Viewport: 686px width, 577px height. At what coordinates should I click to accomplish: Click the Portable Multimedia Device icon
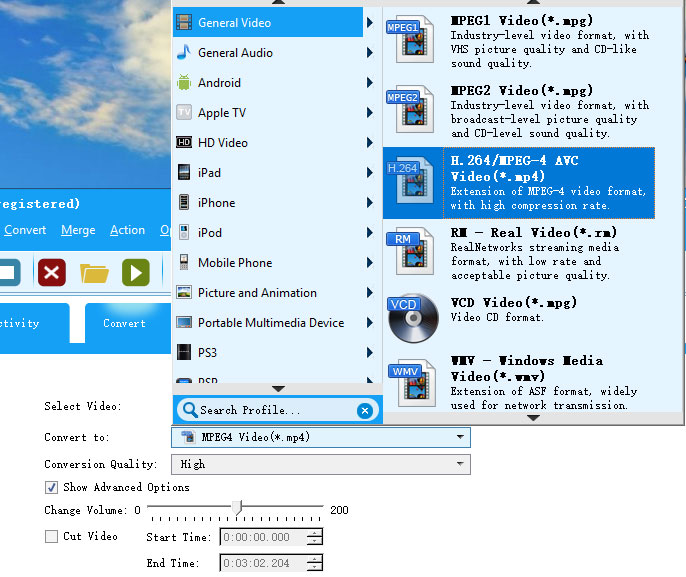(x=184, y=322)
